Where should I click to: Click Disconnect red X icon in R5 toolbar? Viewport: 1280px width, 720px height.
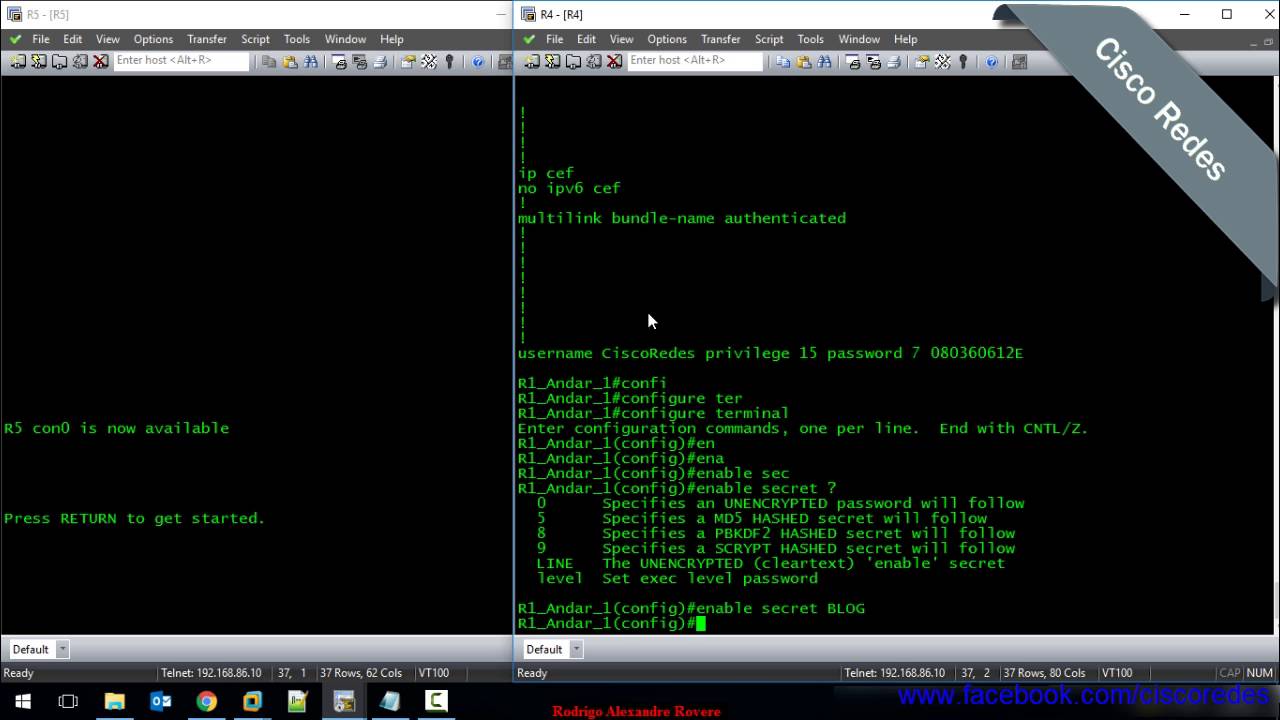click(100, 61)
